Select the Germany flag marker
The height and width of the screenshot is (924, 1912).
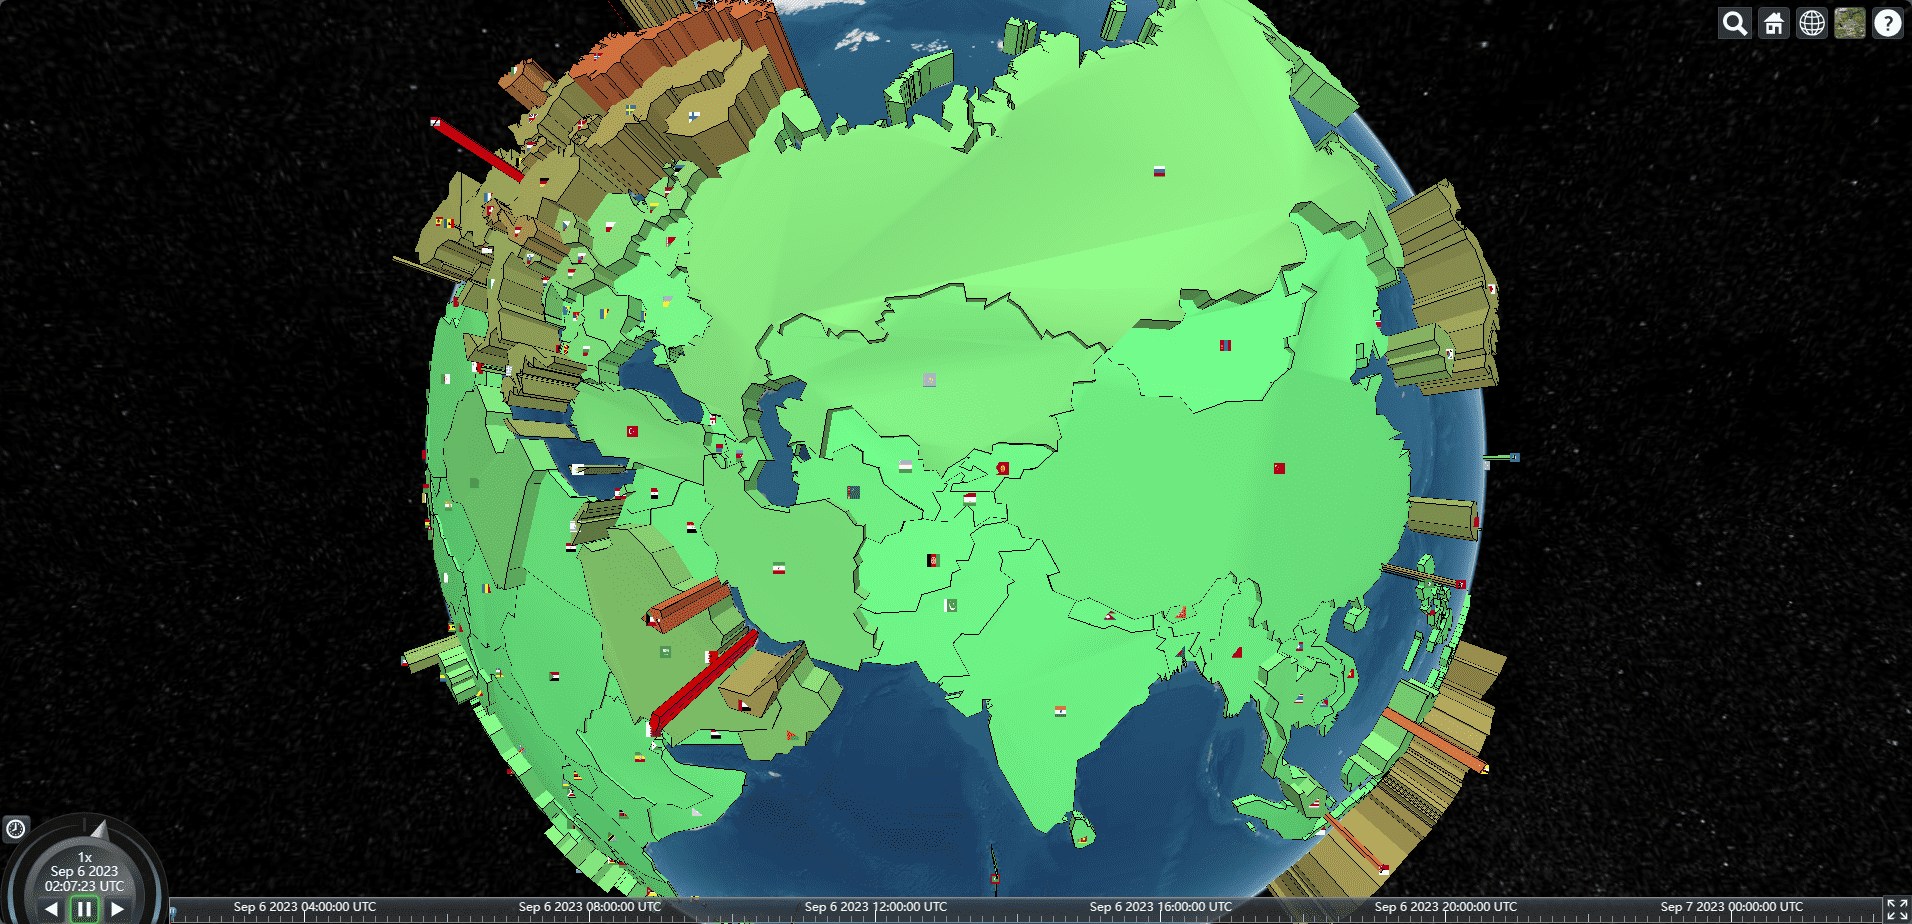(x=543, y=182)
